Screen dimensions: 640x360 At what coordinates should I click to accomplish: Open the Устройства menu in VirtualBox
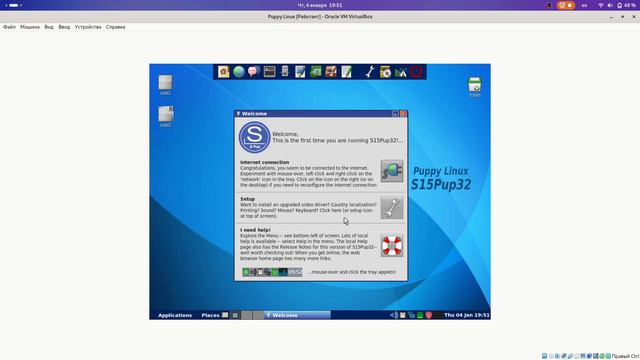88,27
